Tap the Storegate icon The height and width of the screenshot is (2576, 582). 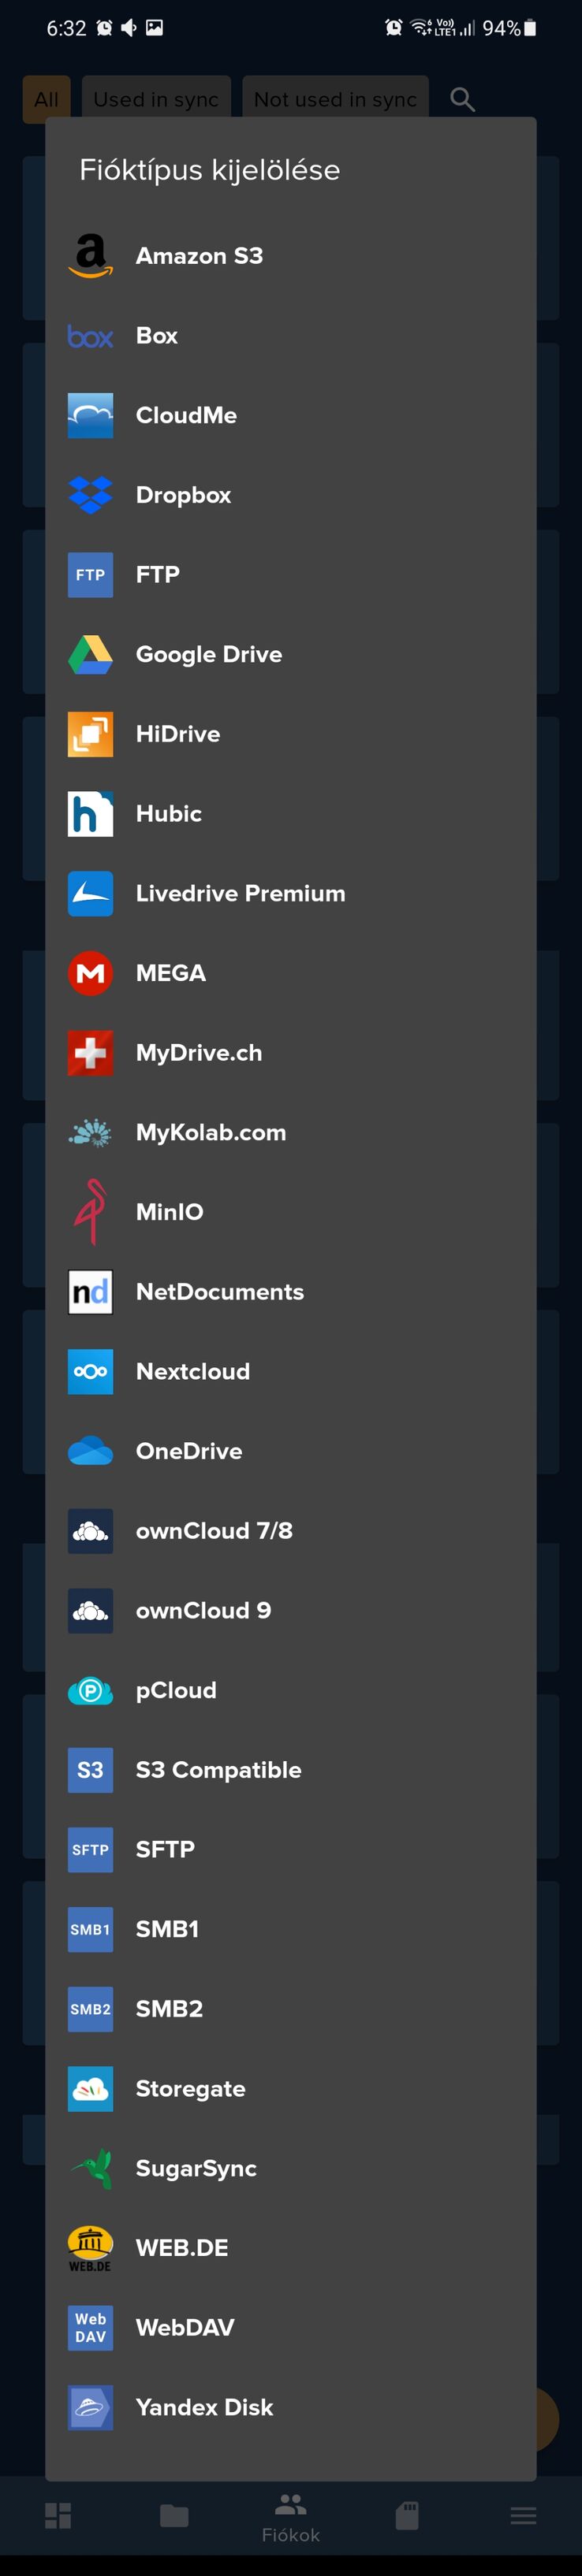[x=90, y=2089]
